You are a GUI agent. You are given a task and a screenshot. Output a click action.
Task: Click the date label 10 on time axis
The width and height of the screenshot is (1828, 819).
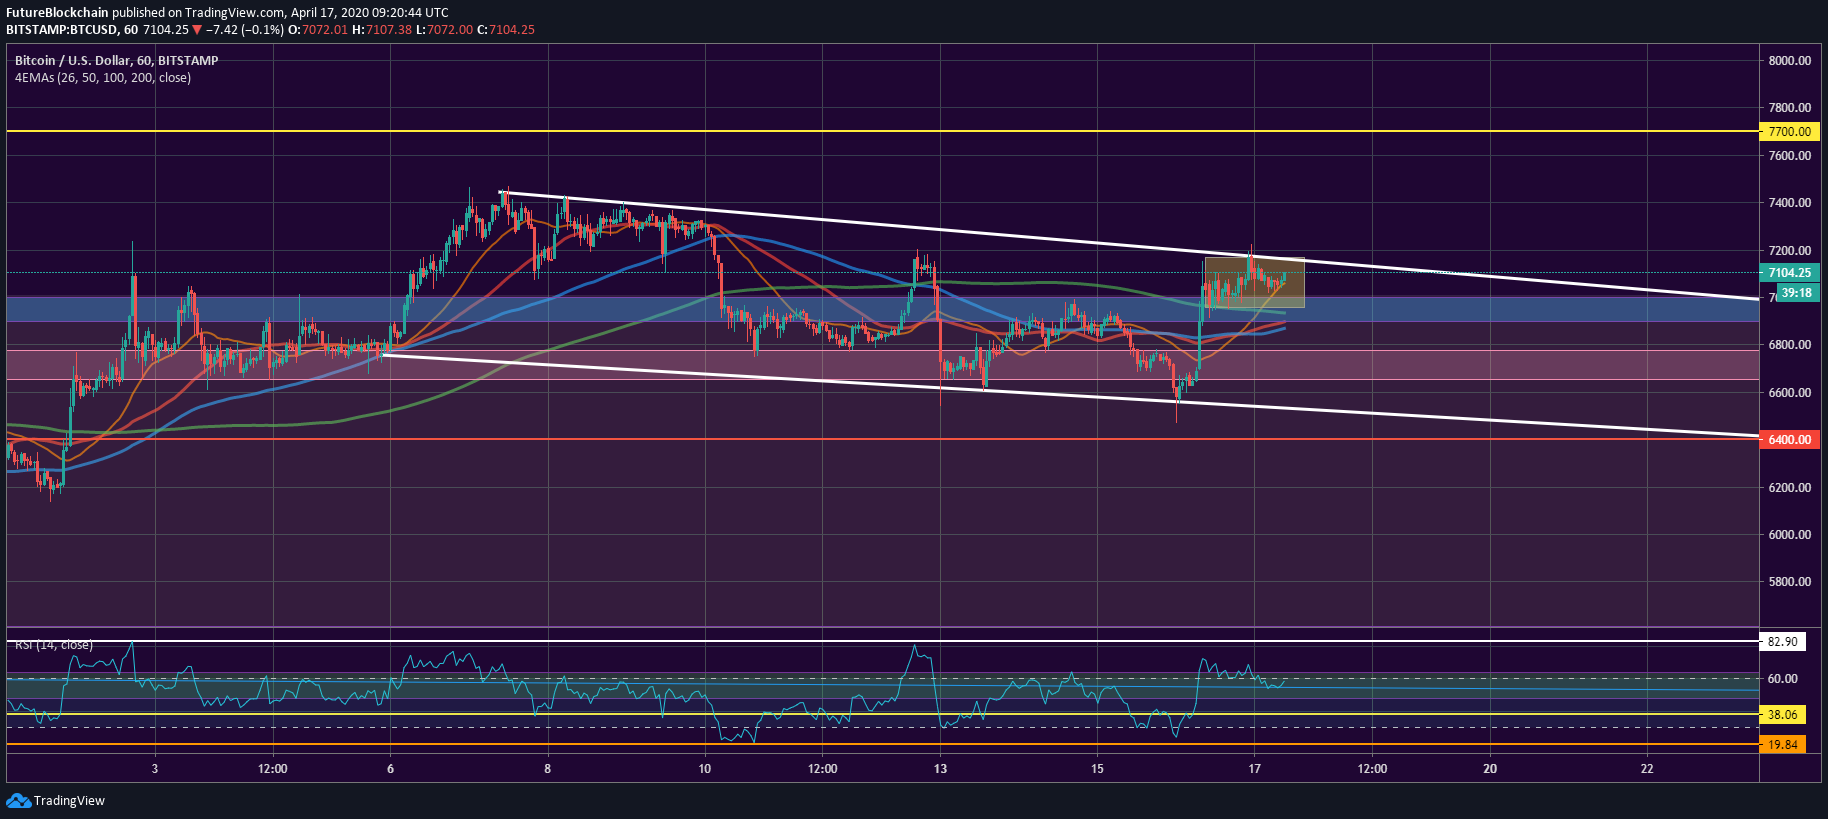pyautogui.click(x=705, y=769)
